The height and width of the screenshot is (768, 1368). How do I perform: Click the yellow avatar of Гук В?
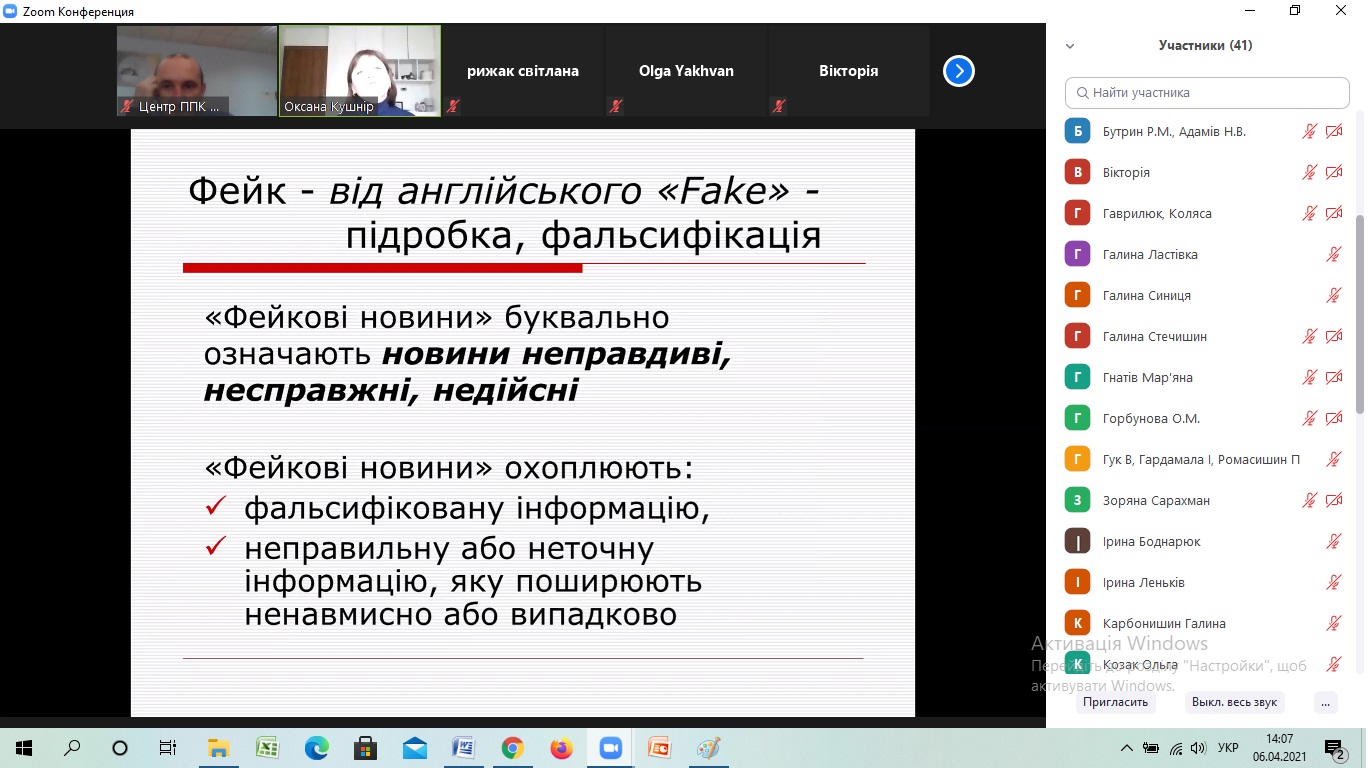(x=1077, y=459)
